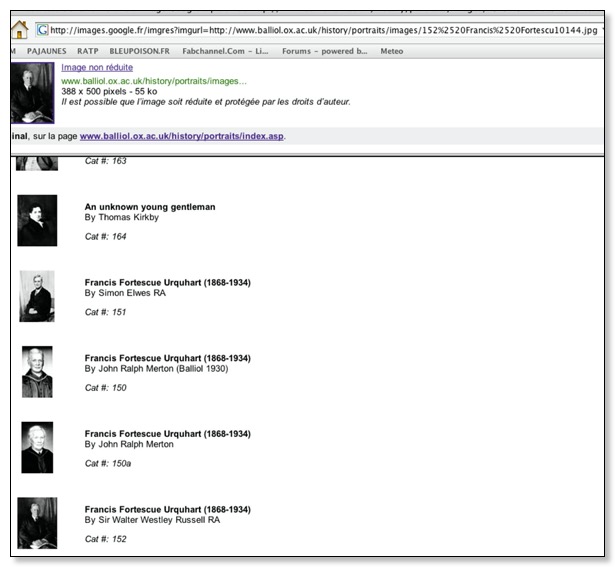Click 'By Sir Walter Westley Russell RA' text
The width and height of the screenshot is (615, 567).
tap(152, 520)
